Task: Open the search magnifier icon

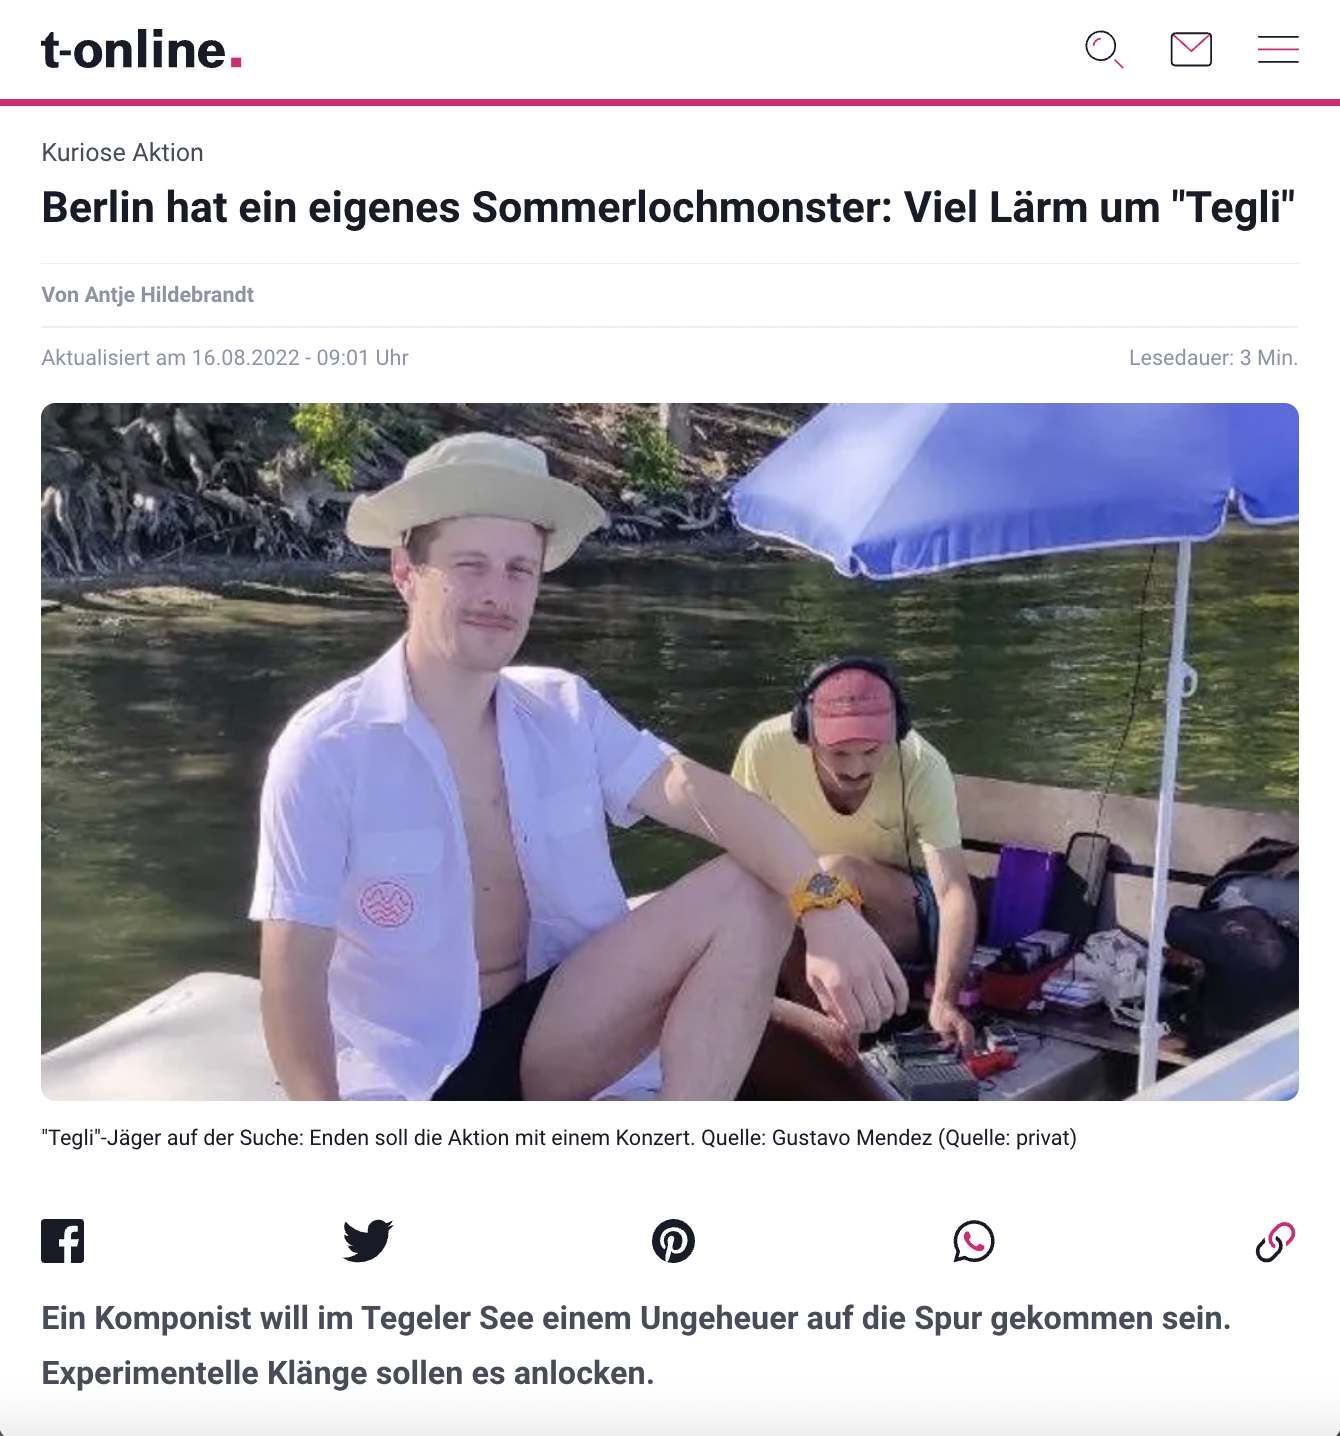Action: tap(1104, 49)
